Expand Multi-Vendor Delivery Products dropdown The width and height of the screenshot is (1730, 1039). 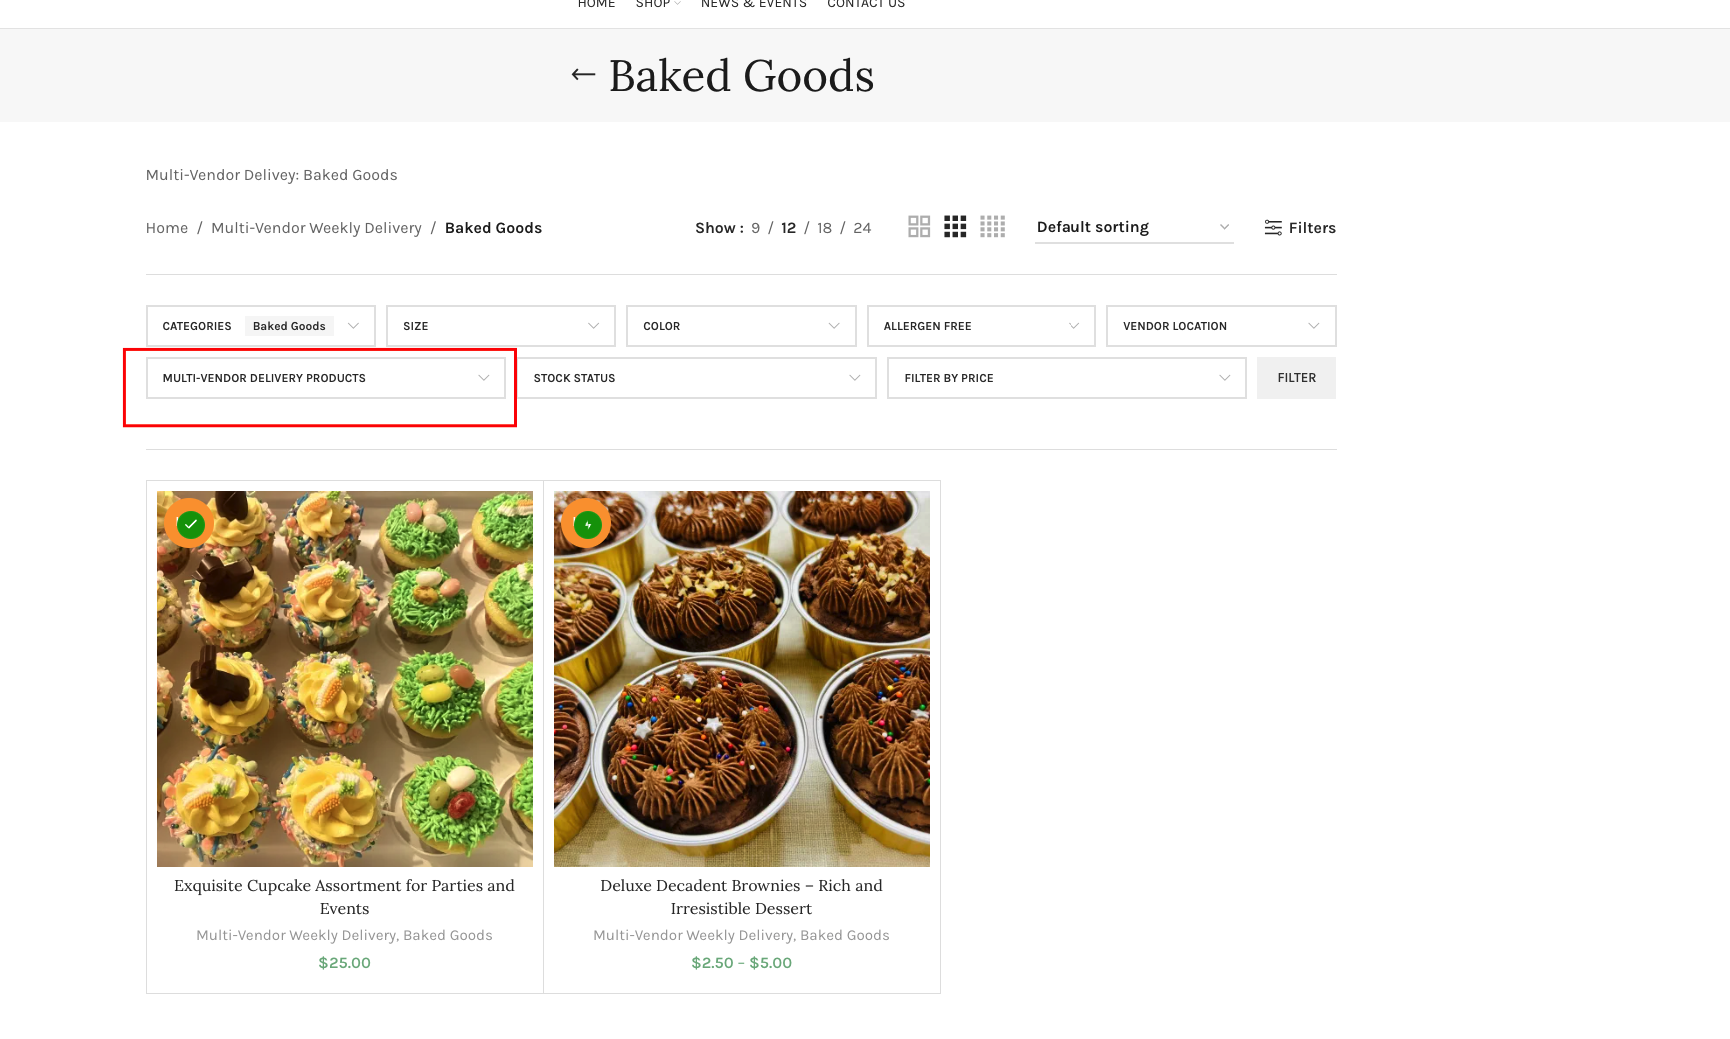[326, 378]
